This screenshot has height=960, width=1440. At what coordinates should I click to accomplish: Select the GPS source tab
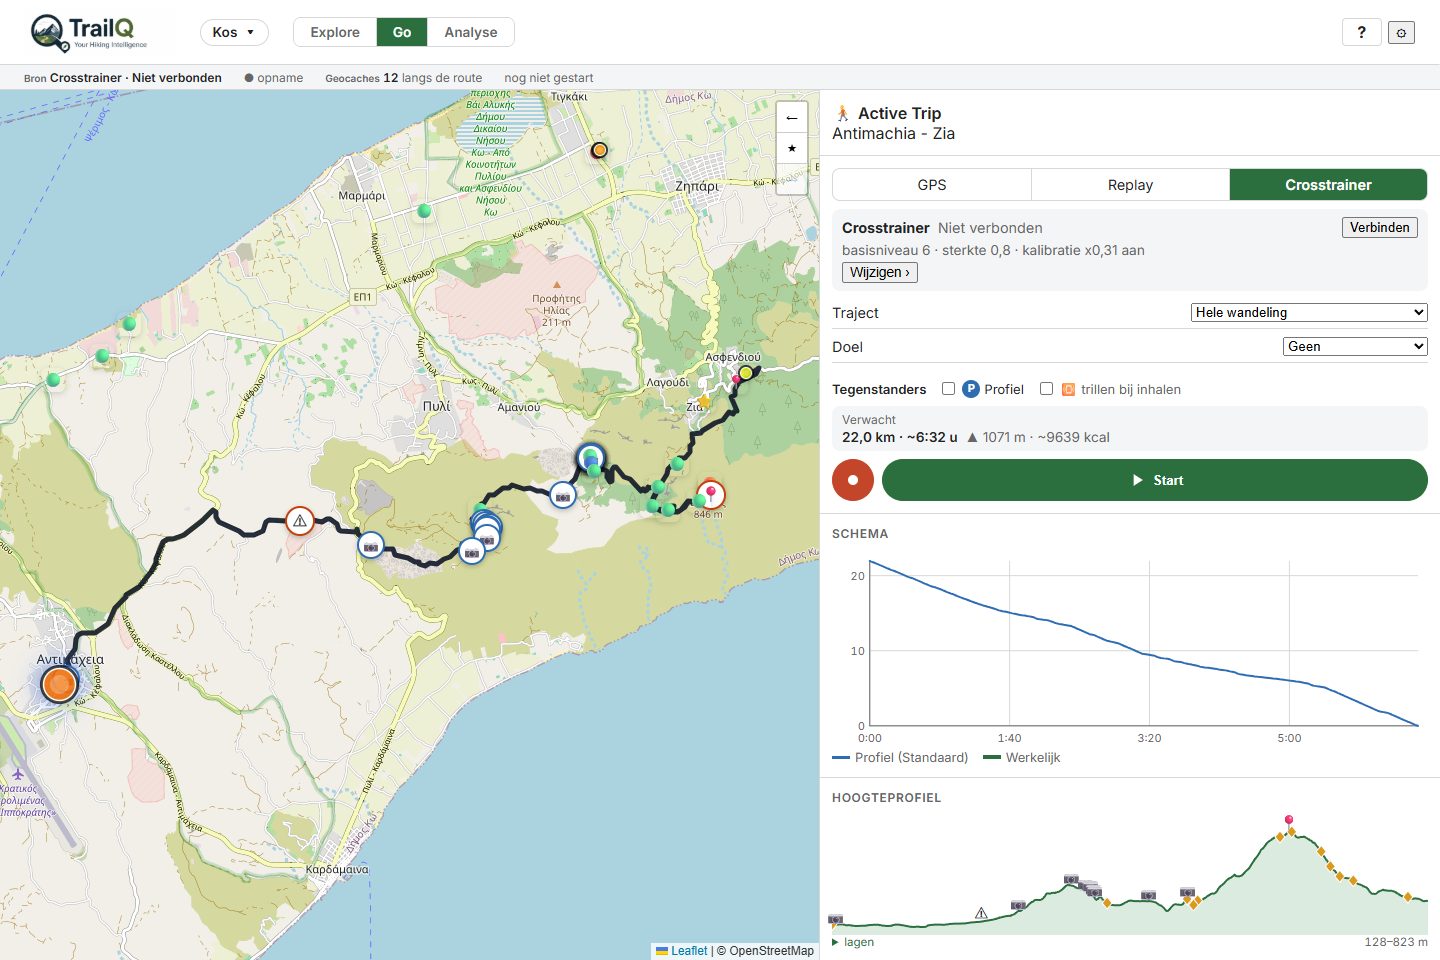932,185
